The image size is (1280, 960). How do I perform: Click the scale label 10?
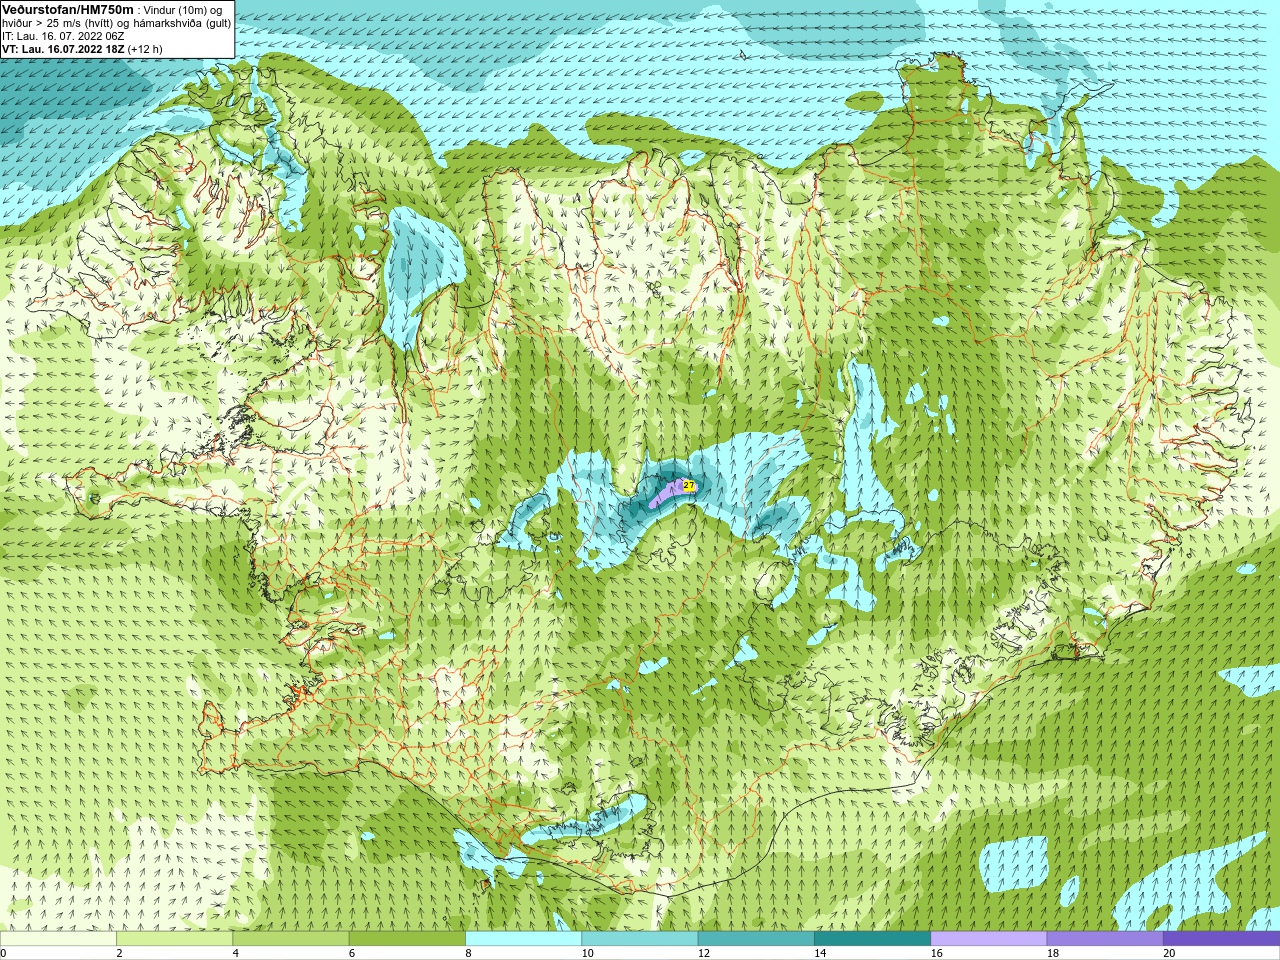(587, 953)
